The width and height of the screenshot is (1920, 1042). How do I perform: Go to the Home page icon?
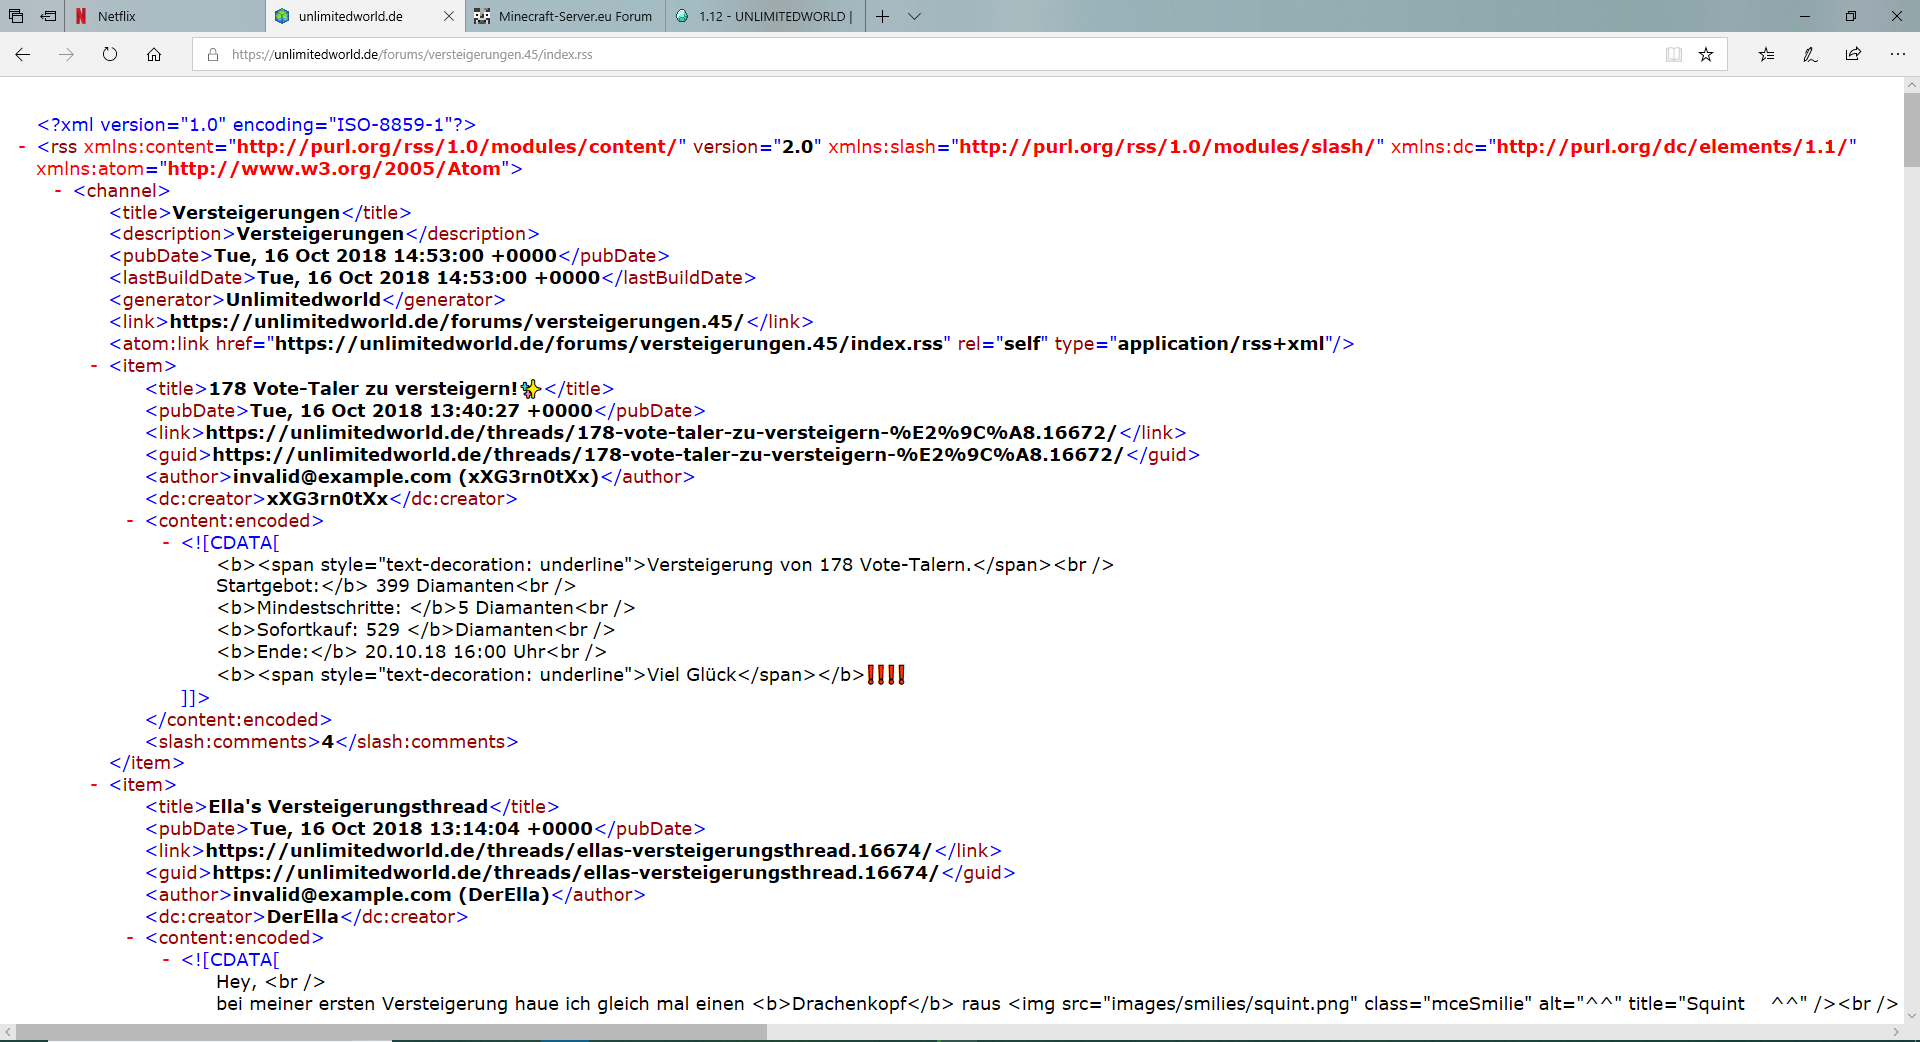click(154, 55)
